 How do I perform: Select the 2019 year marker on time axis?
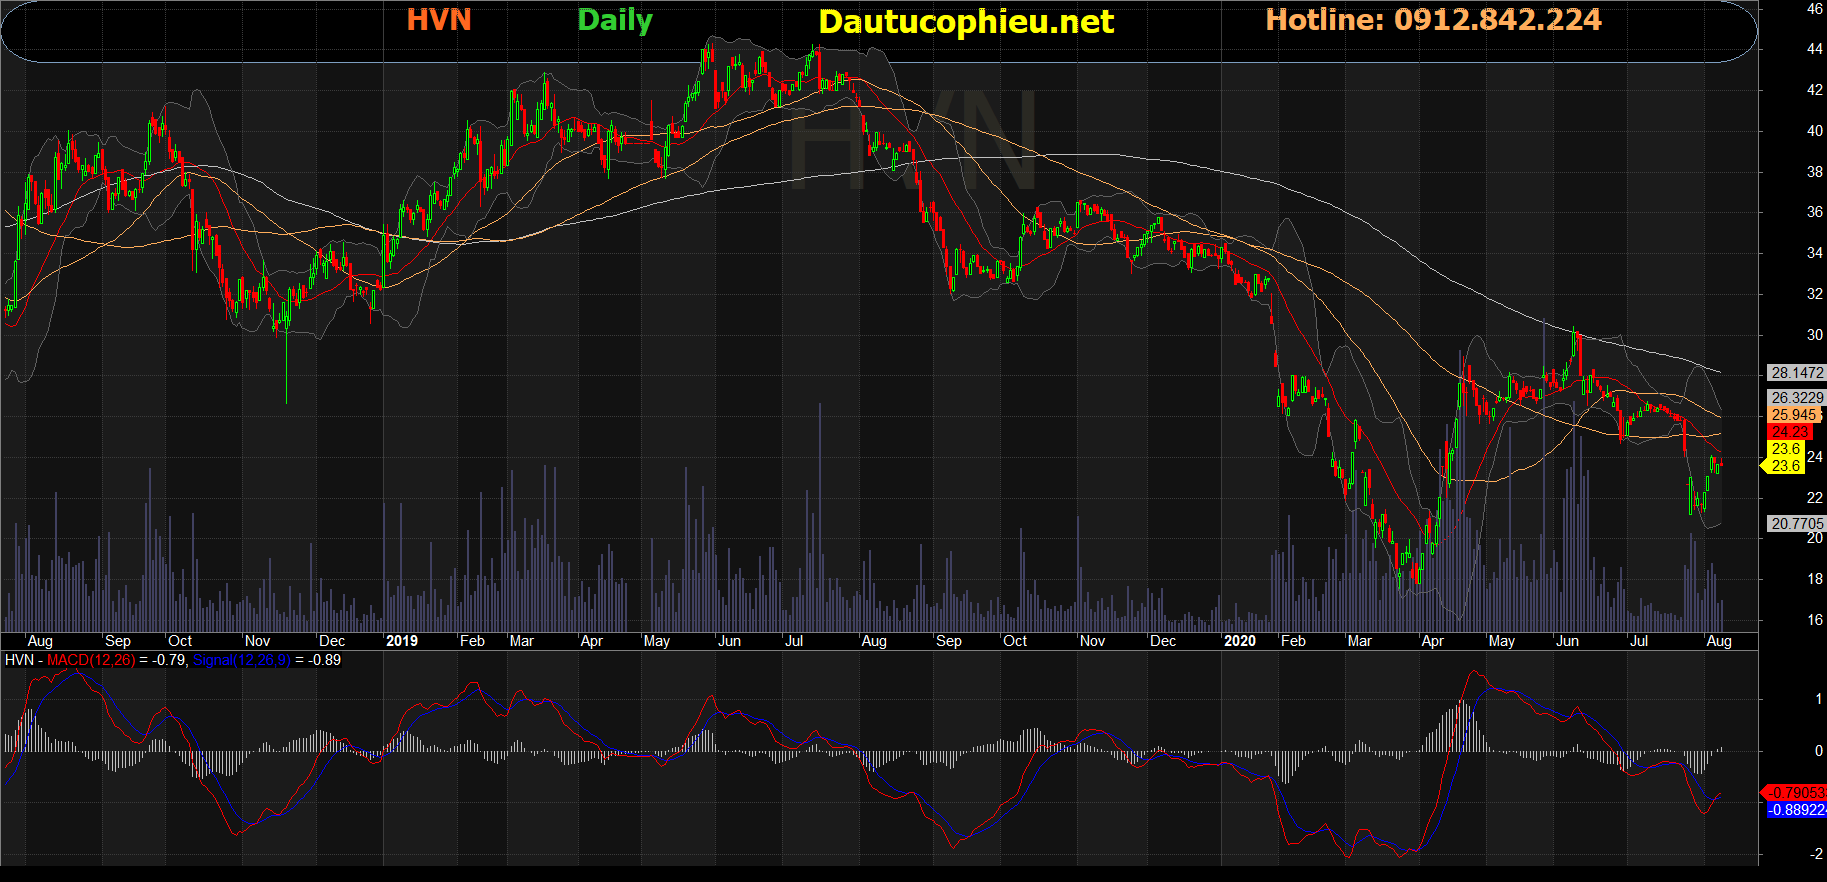click(401, 641)
